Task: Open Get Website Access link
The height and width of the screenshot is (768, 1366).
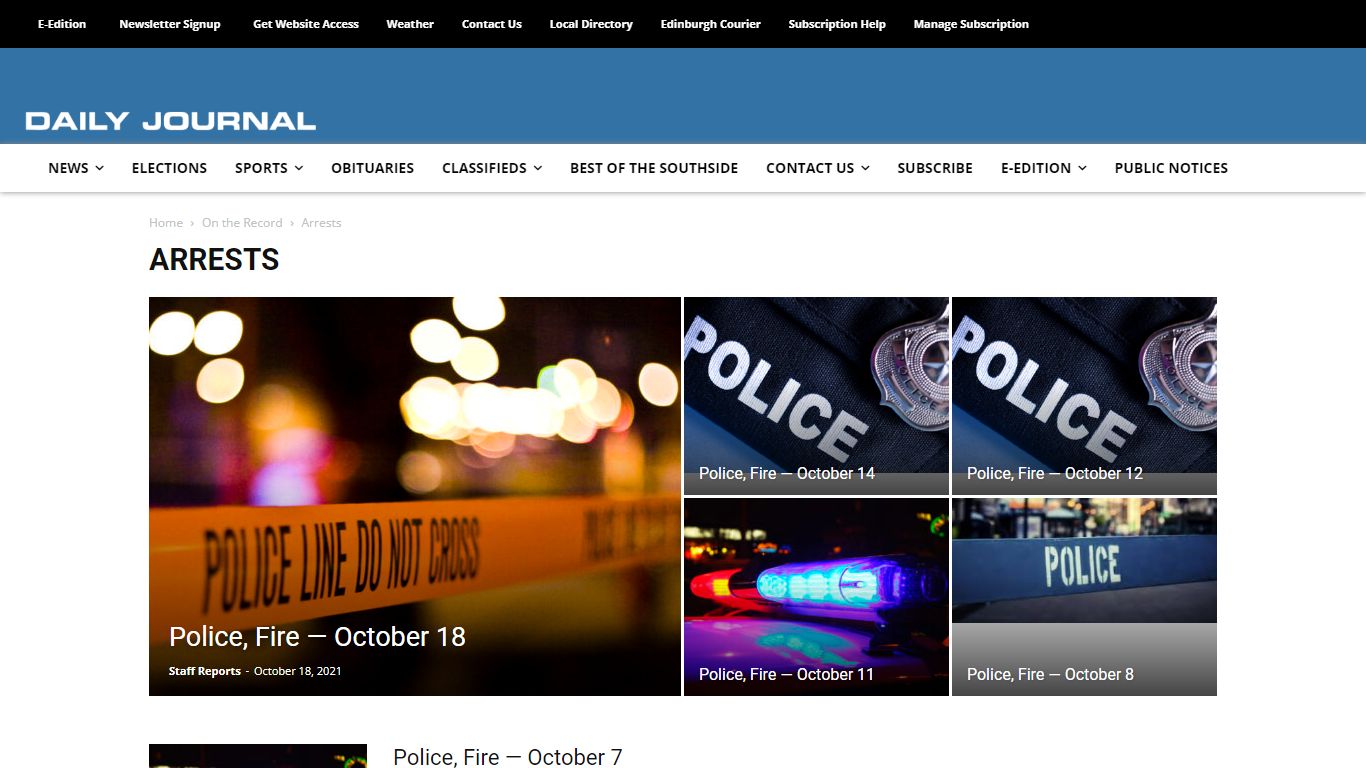Action: pyautogui.click(x=306, y=24)
